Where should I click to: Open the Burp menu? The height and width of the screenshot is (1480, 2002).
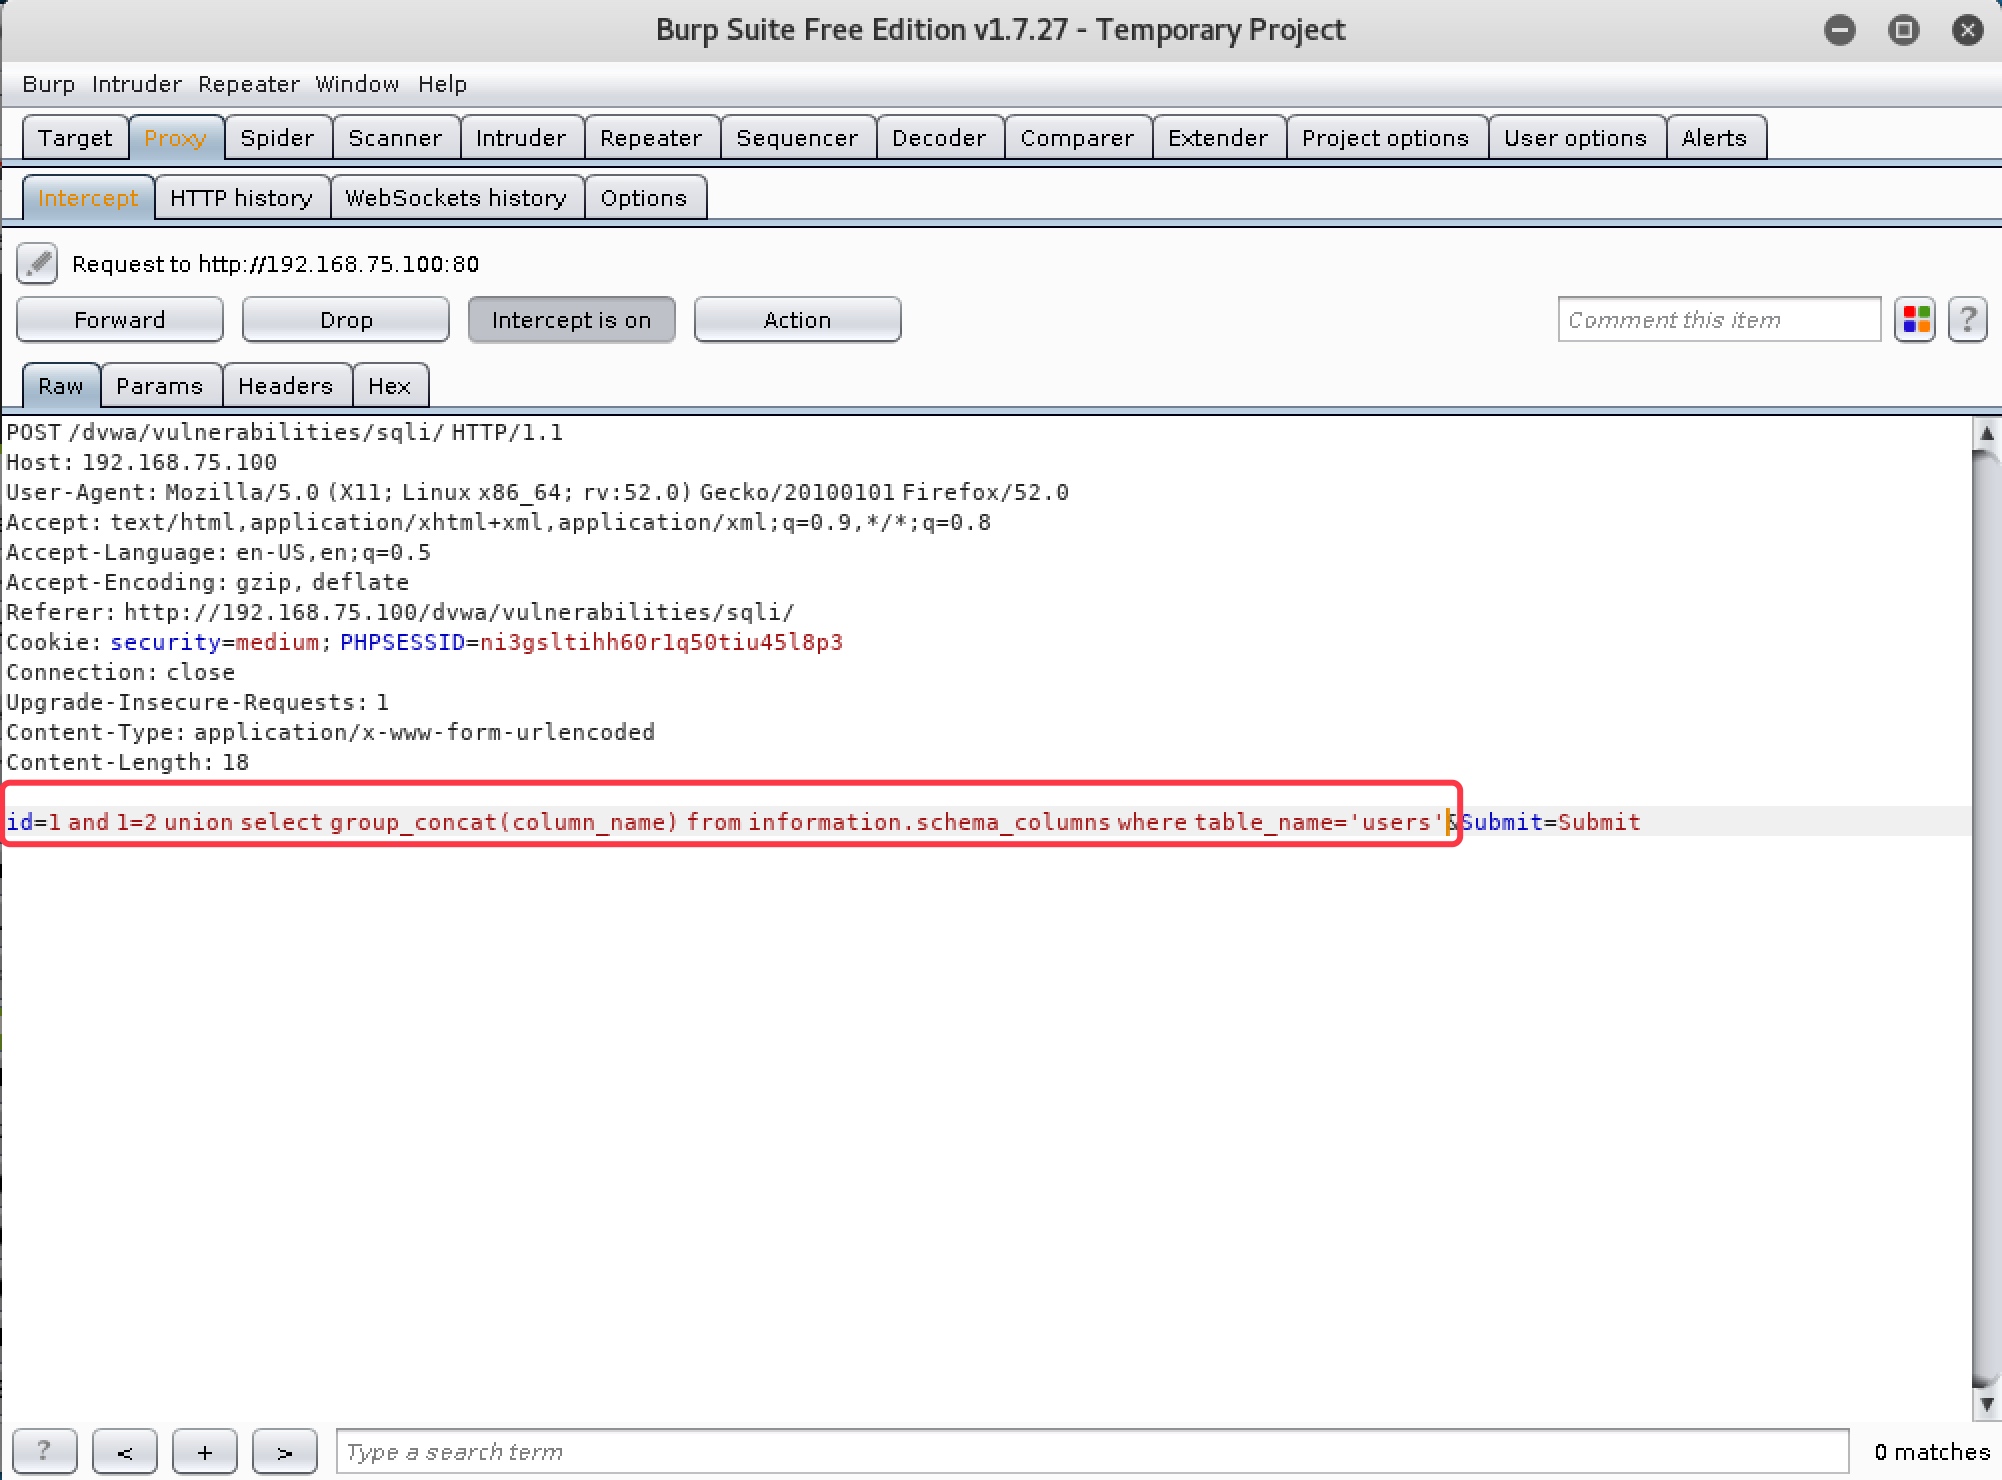pos(48,84)
